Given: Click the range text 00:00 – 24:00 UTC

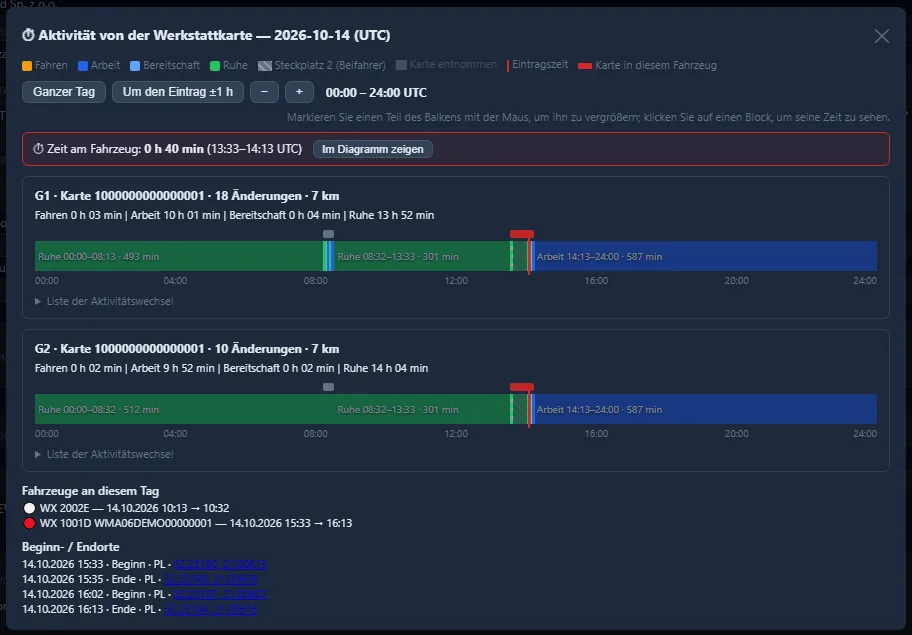Looking at the screenshot, I should tap(376, 92).
